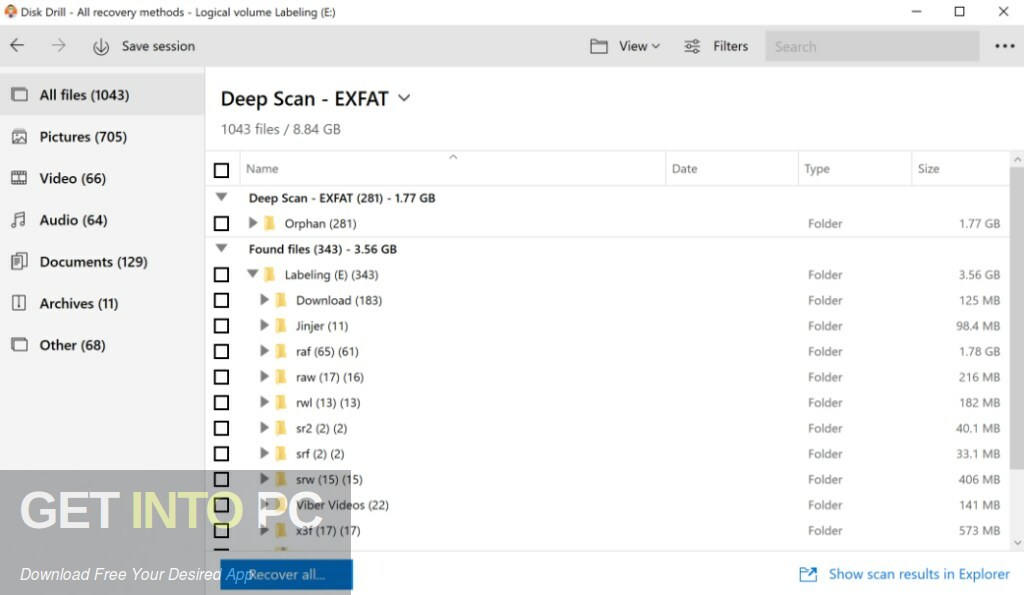The image size is (1024, 595).
Task: Go back with the left arrow icon
Action: point(18,45)
